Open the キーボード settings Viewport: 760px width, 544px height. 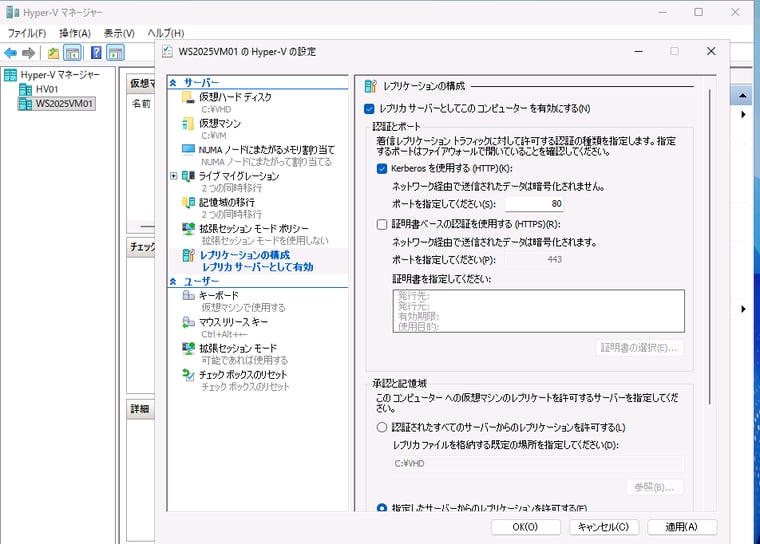coord(219,296)
